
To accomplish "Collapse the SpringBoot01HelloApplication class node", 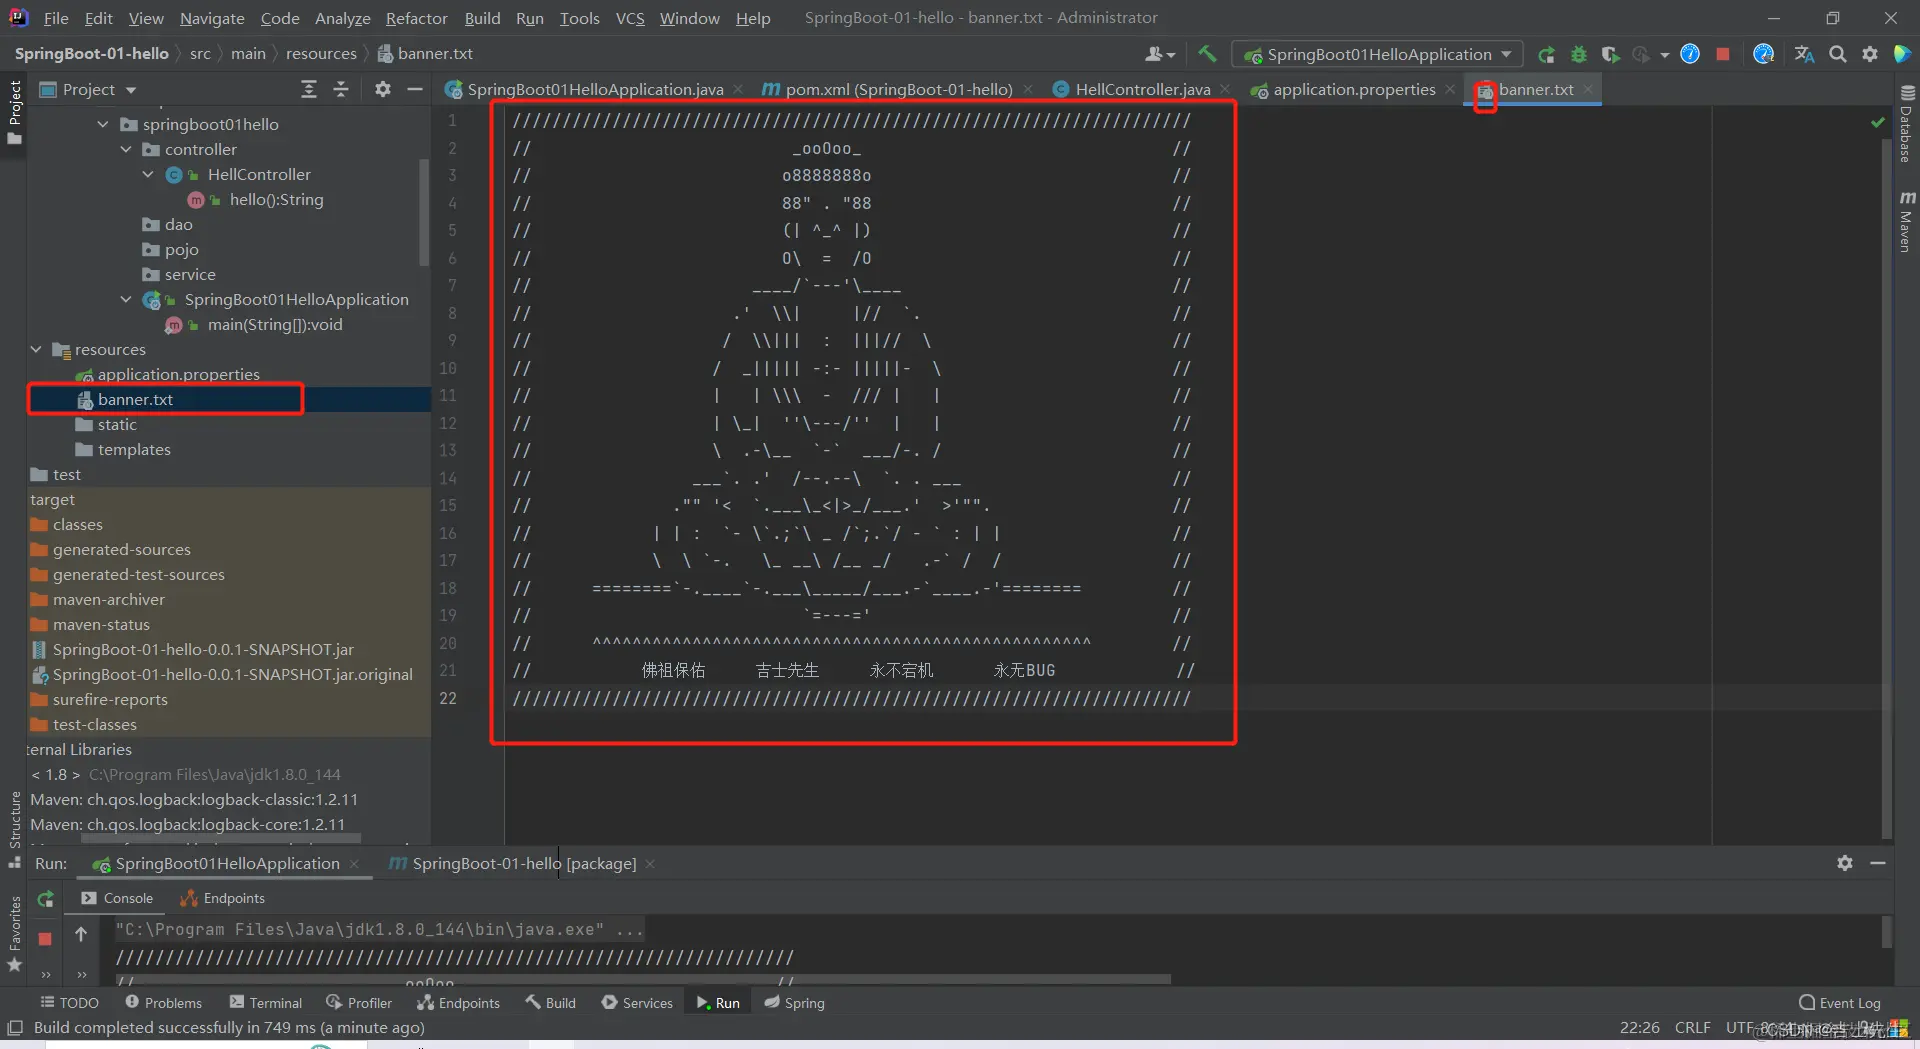I will point(126,300).
